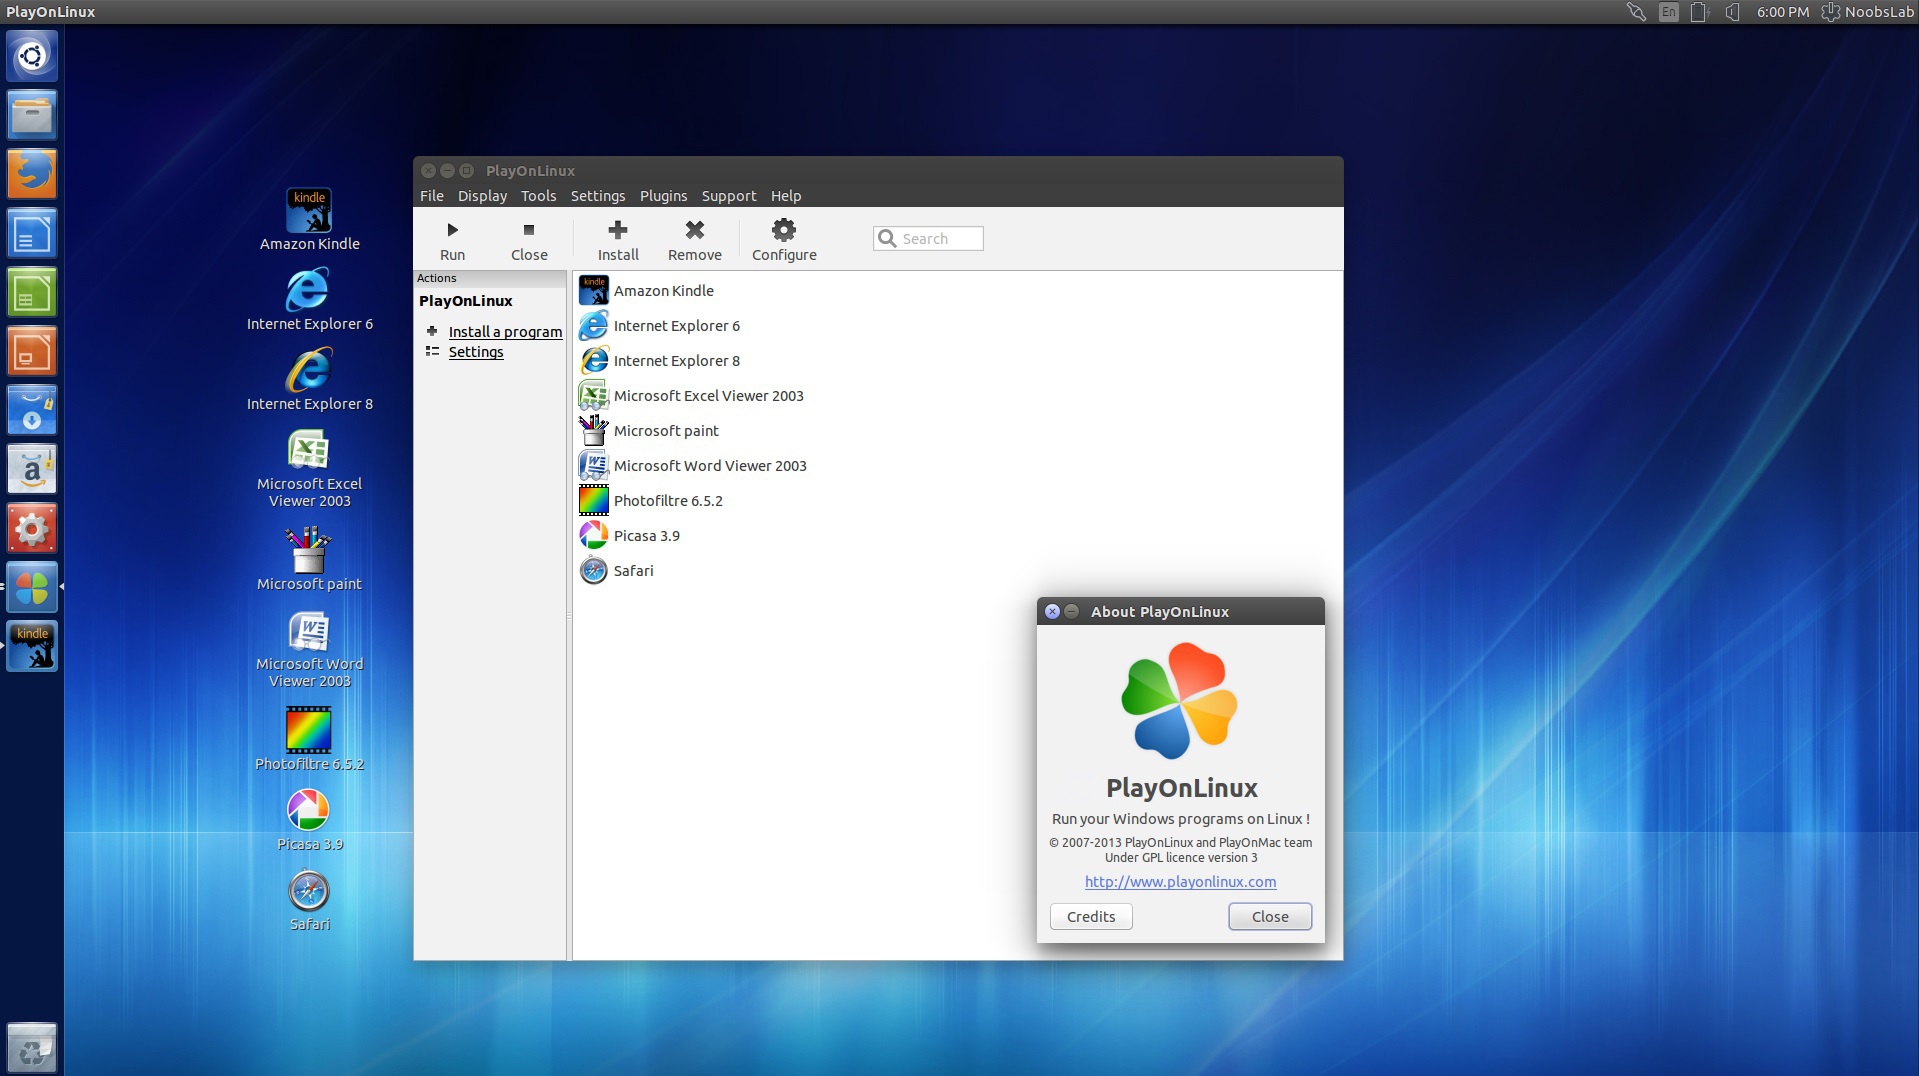
Task: Click the Run toolbar icon
Action: [452, 230]
